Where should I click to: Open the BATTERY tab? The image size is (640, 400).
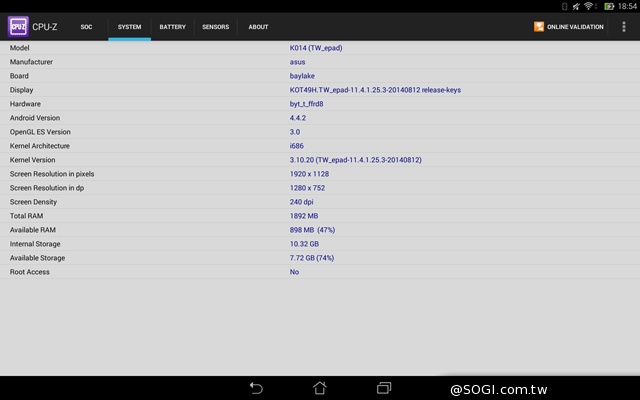[172, 27]
